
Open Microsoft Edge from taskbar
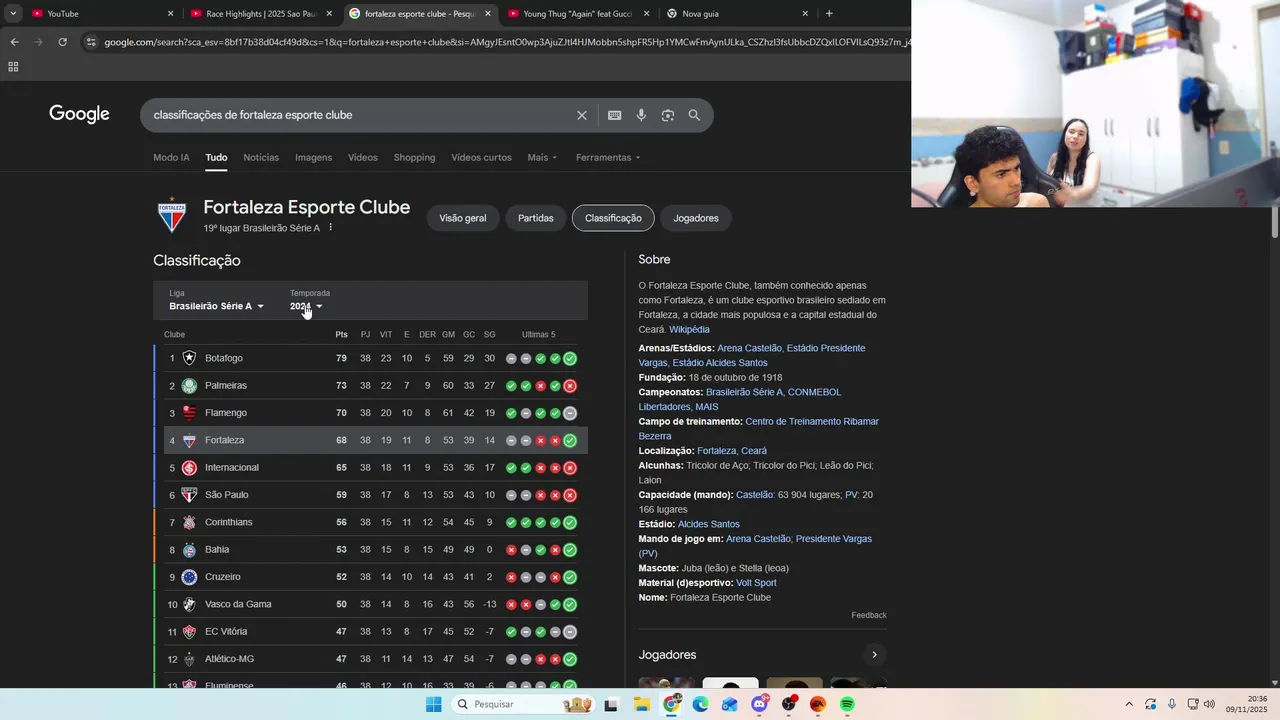click(700, 705)
